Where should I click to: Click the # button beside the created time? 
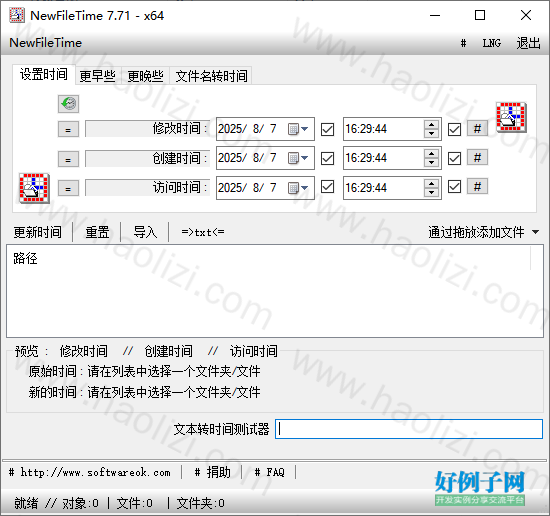[x=477, y=158]
